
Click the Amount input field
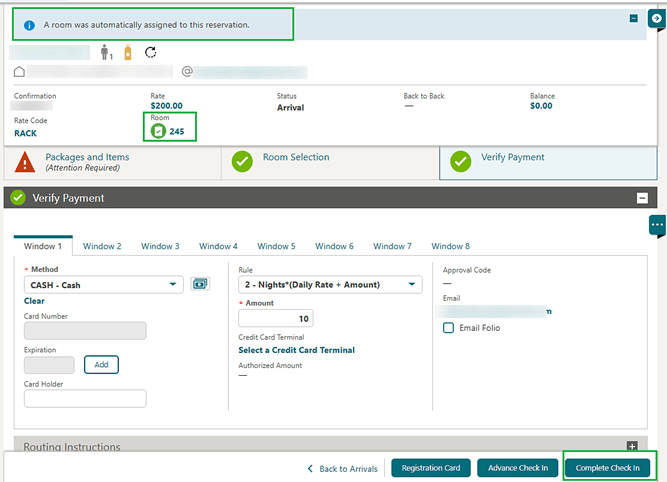click(276, 319)
